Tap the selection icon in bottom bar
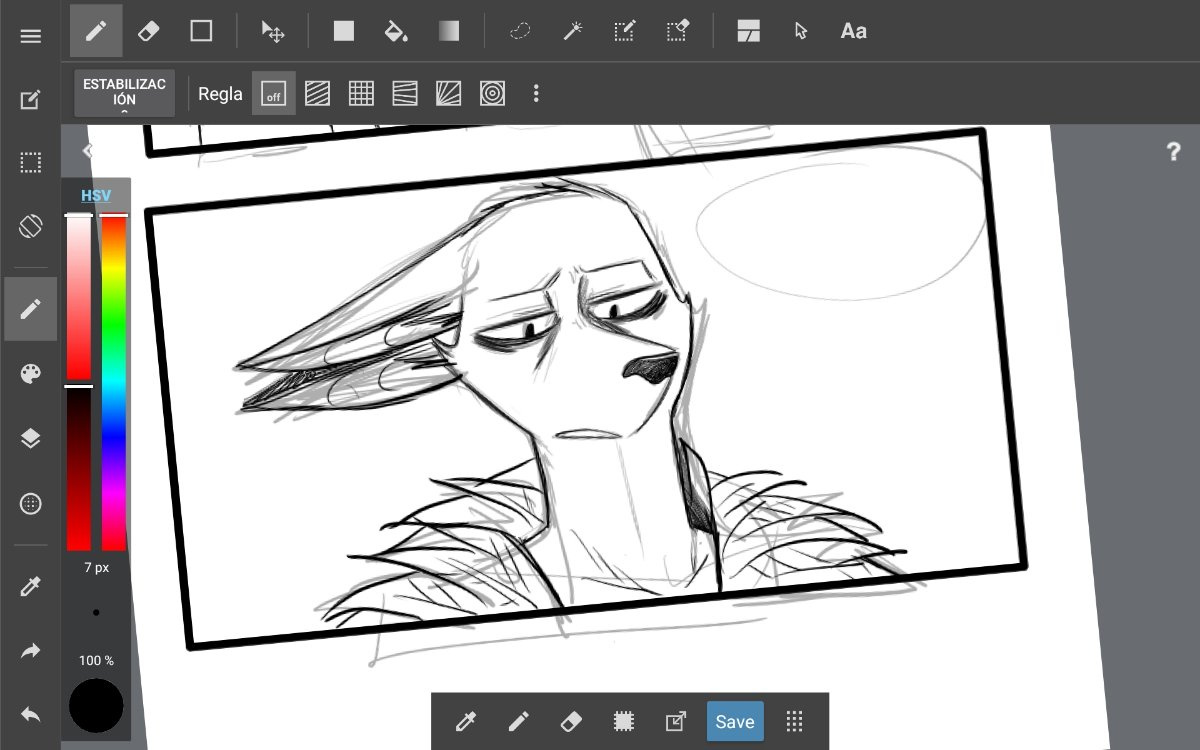 [x=623, y=721]
